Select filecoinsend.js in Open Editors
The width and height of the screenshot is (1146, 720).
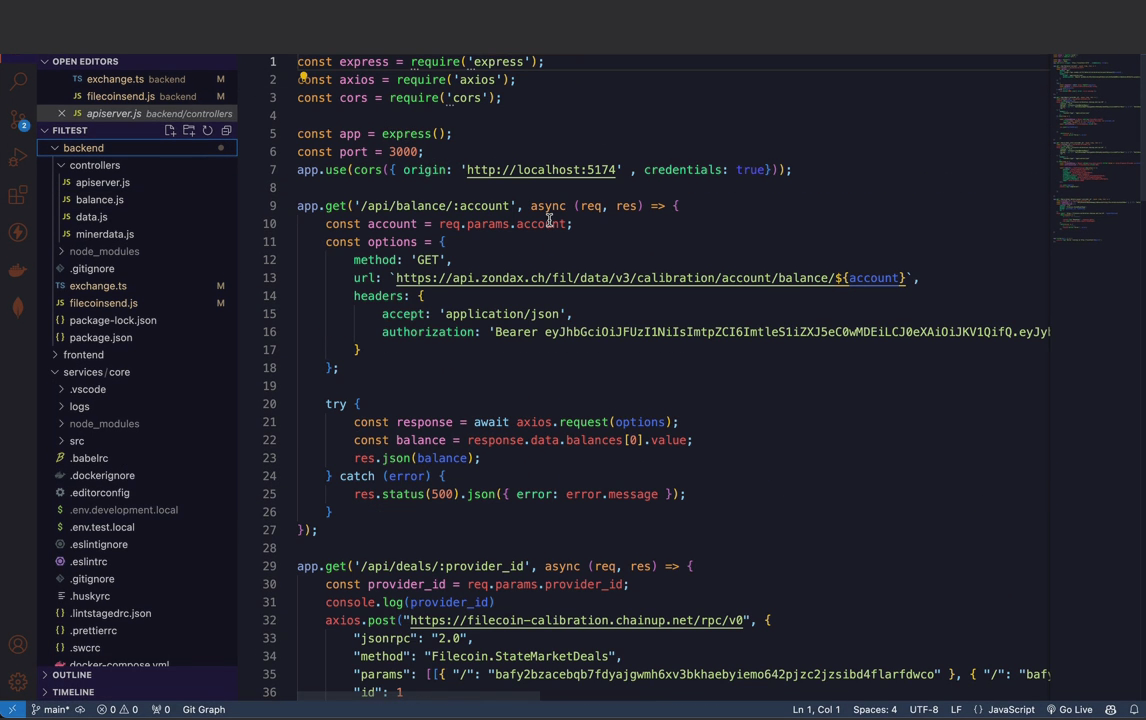pyautogui.click(x=137, y=96)
